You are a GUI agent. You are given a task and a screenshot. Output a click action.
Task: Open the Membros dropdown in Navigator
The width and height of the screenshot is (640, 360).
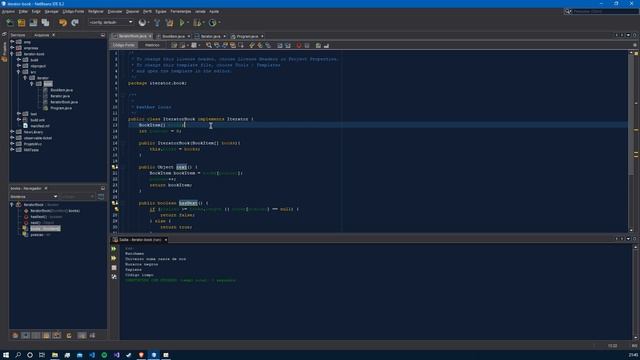coord(34,196)
